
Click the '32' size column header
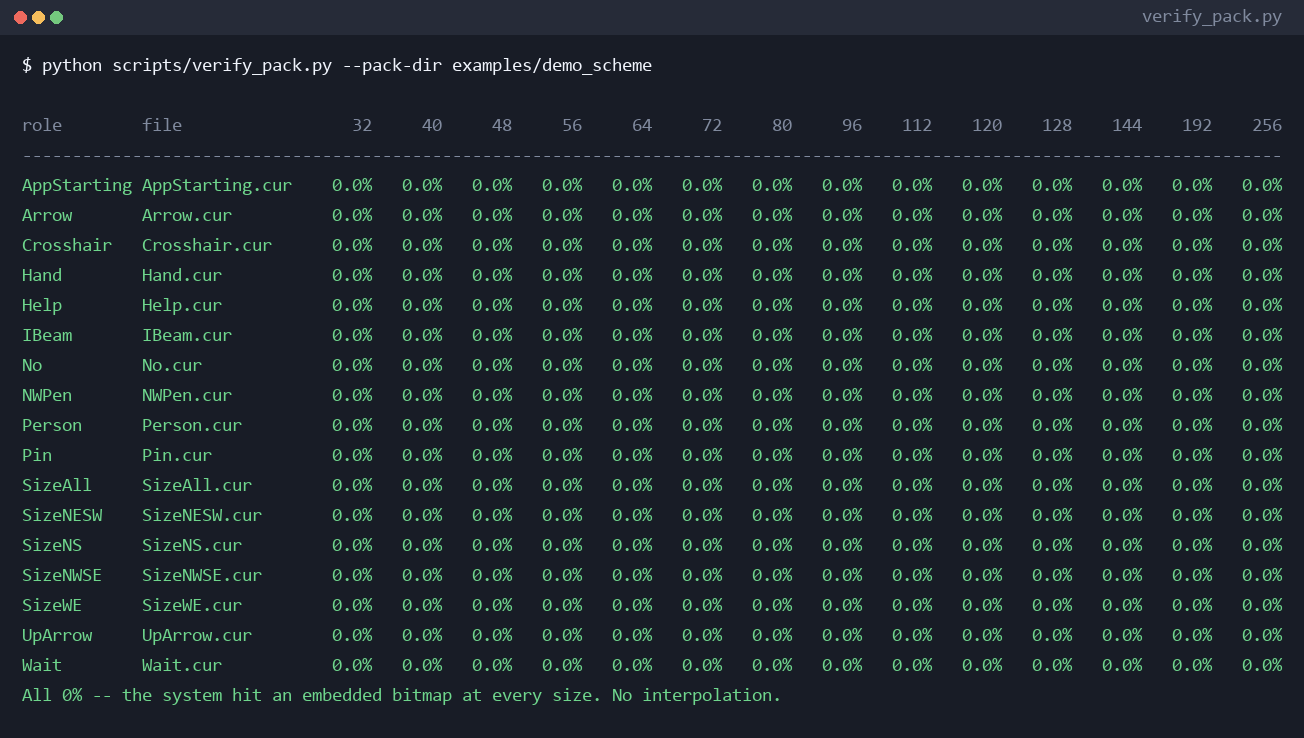pos(362,125)
